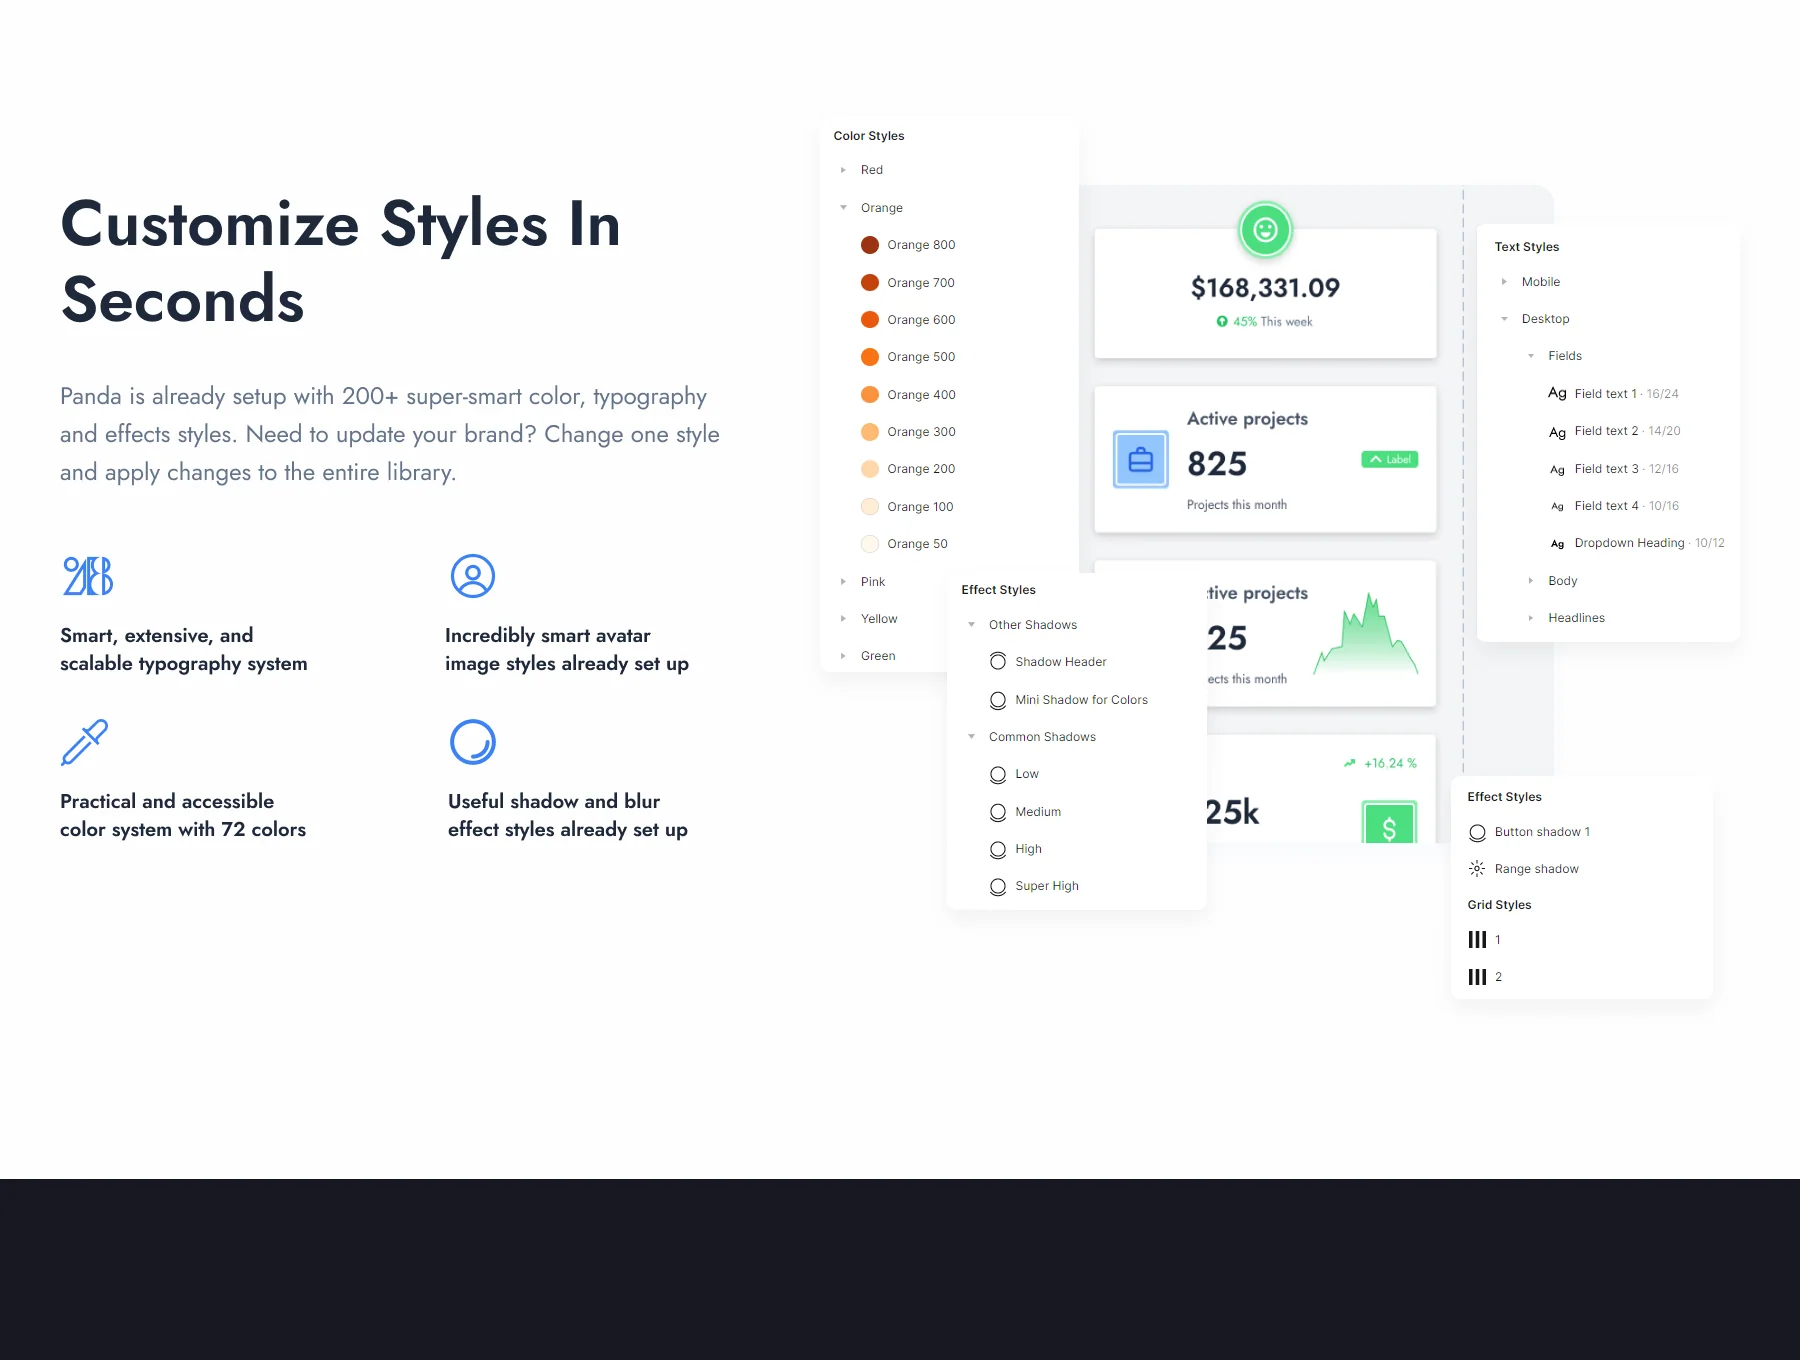The height and width of the screenshot is (1360, 1800).
Task: Expand the Mobile text styles group
Action: pyautogui.click(x=1504, y=282)
